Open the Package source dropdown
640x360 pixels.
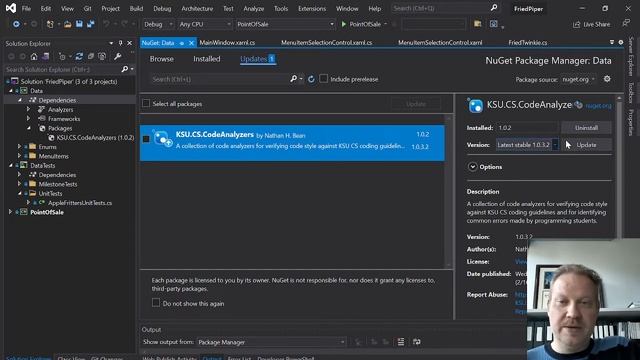pos(578,79)
